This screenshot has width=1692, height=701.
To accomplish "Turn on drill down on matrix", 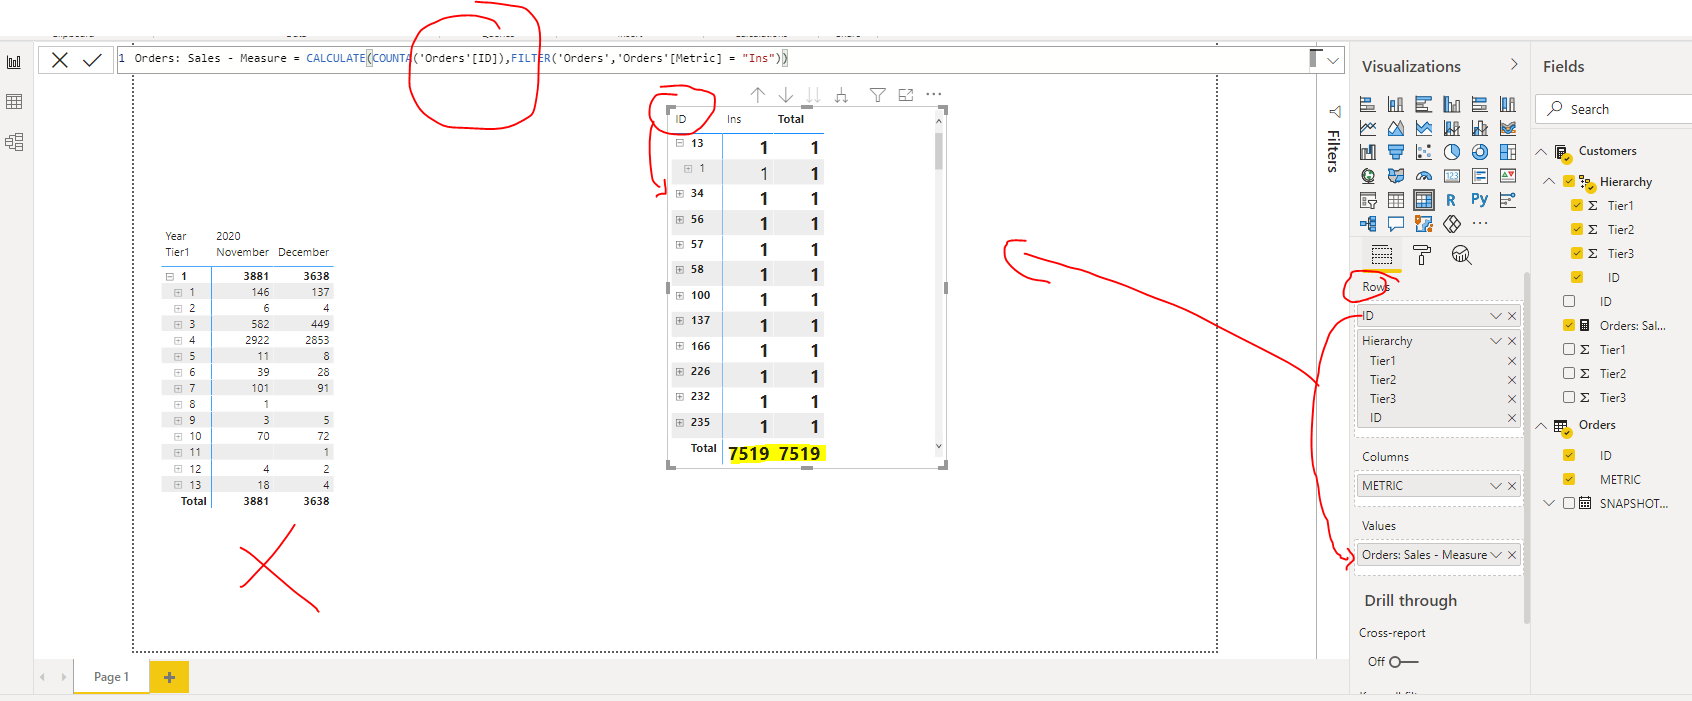I will (x=786, y=94).
